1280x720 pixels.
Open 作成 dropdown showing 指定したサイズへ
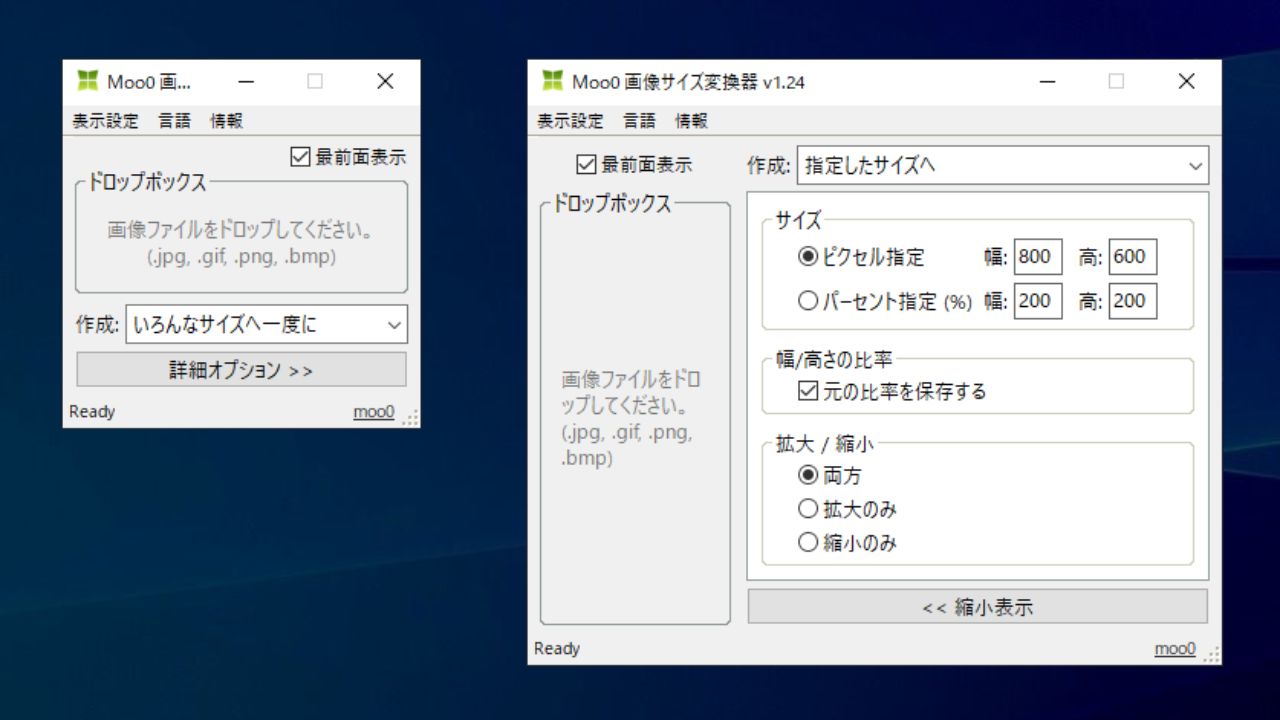(1003, 165)
